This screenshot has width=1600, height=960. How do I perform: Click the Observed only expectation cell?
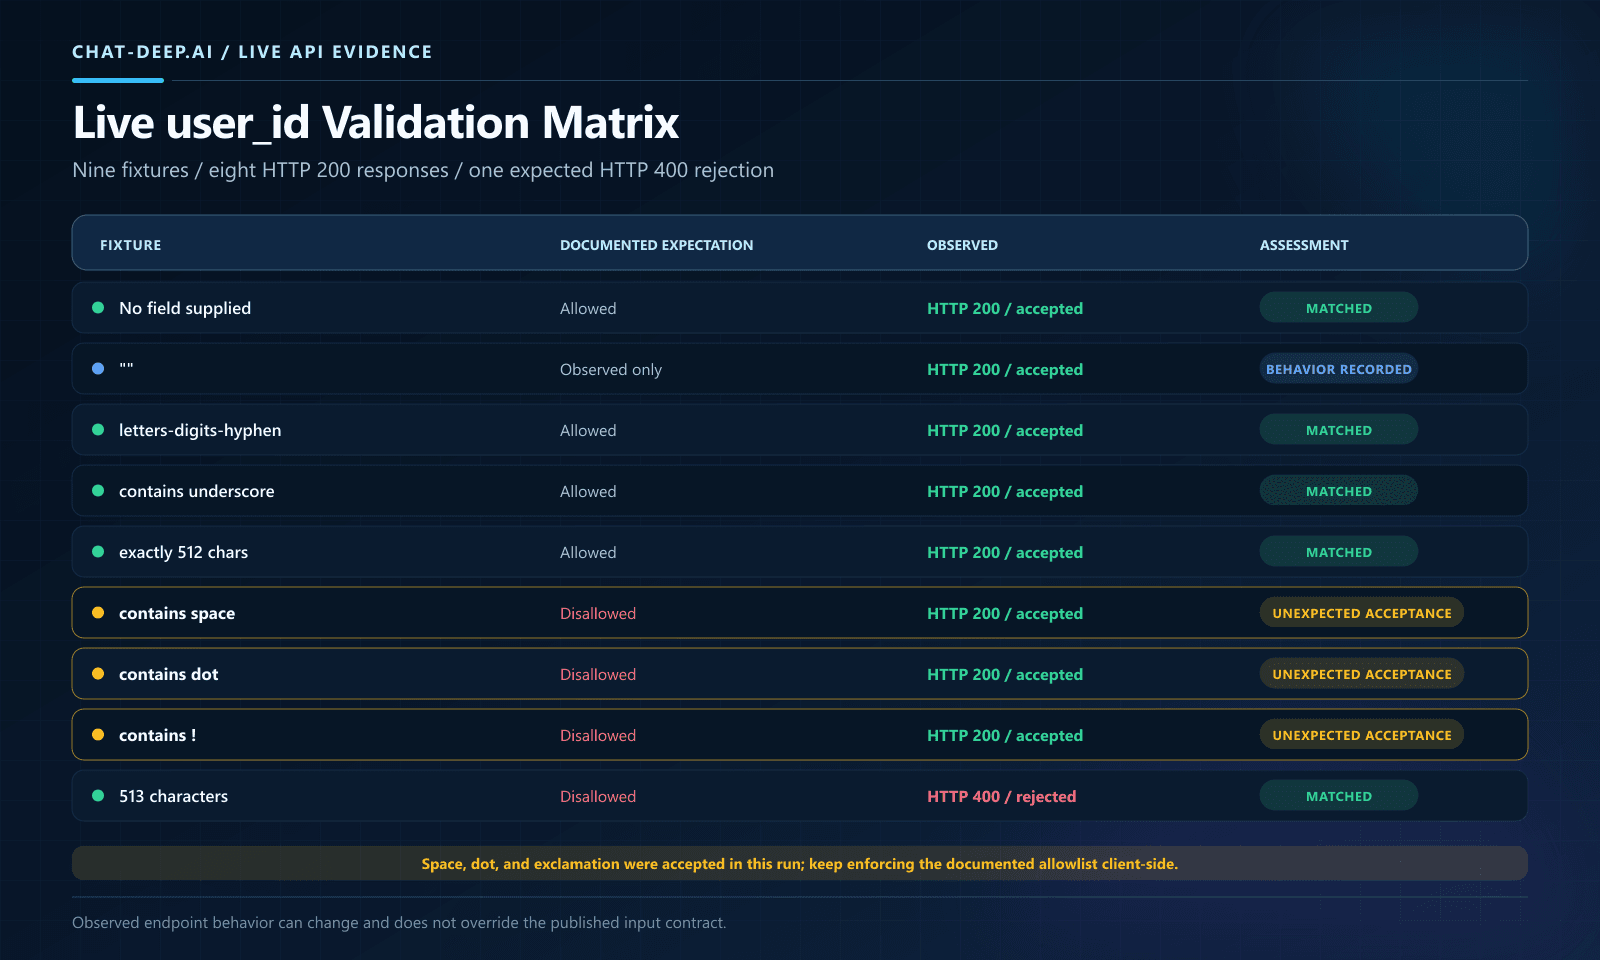[611, 369]
